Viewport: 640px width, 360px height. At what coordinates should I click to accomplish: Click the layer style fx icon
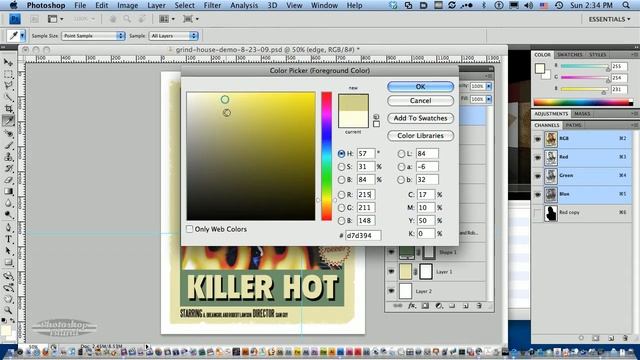[412, 306]
